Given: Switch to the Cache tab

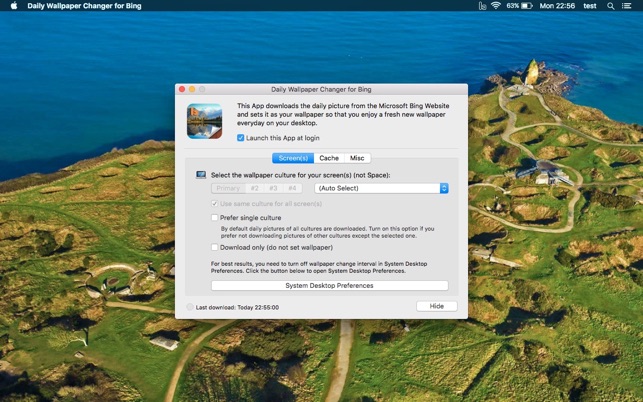Looking at the screenshot, I should click(x=329, y=158).
